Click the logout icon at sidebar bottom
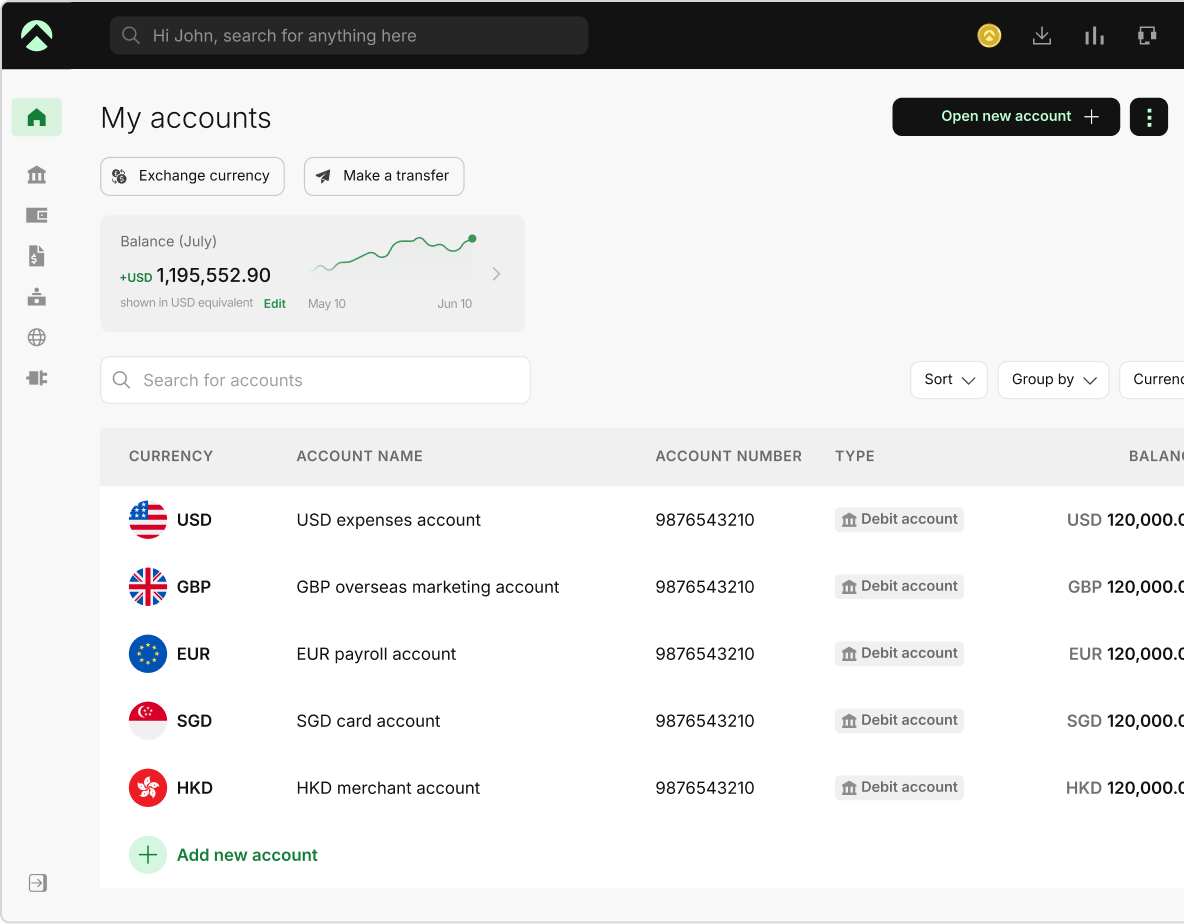The width and height of the screenshot is (1184, 924). coord(38,882)
